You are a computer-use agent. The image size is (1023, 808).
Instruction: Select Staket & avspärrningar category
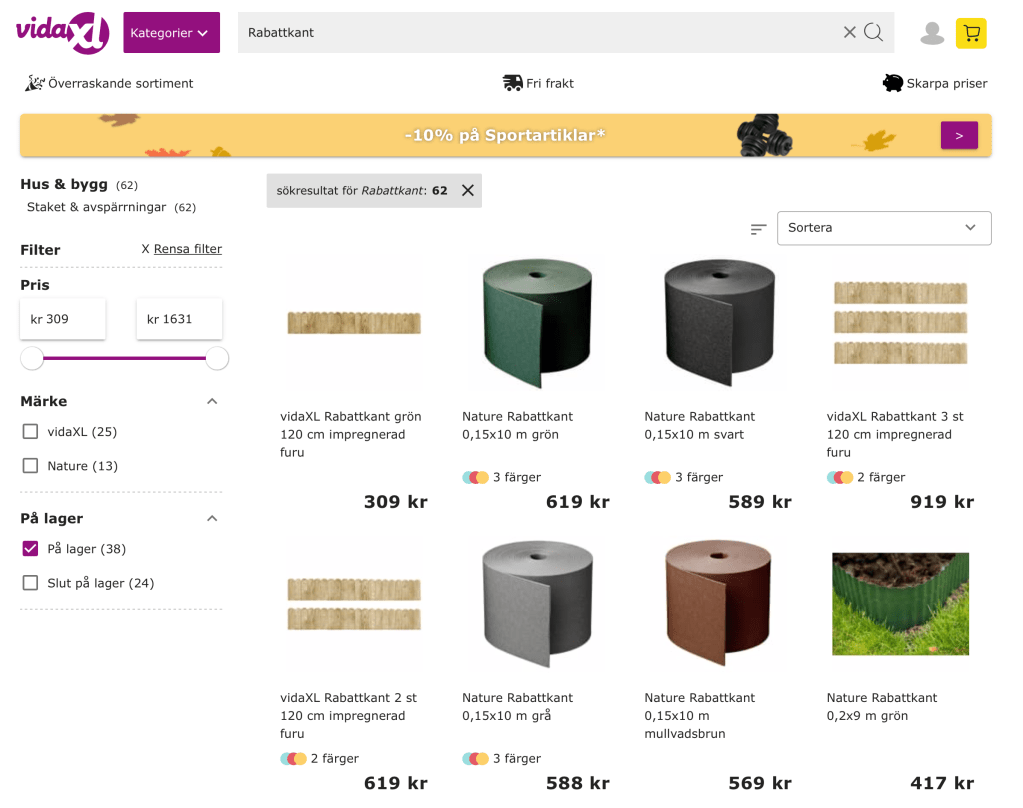click(97, 208)
